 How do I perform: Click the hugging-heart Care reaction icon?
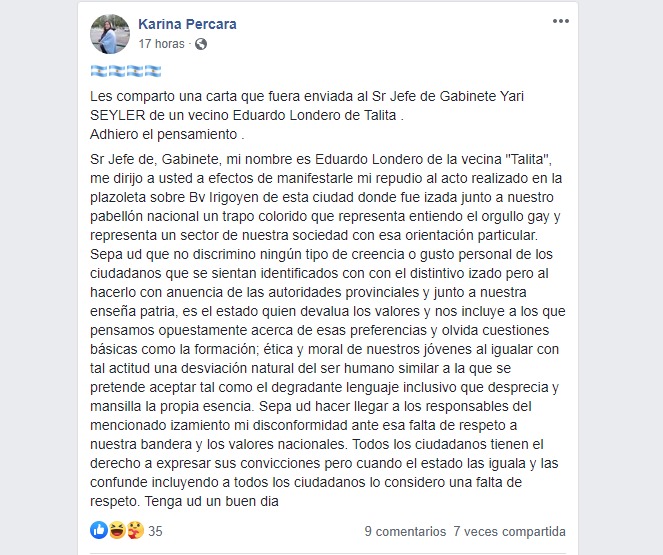(135, 530)
